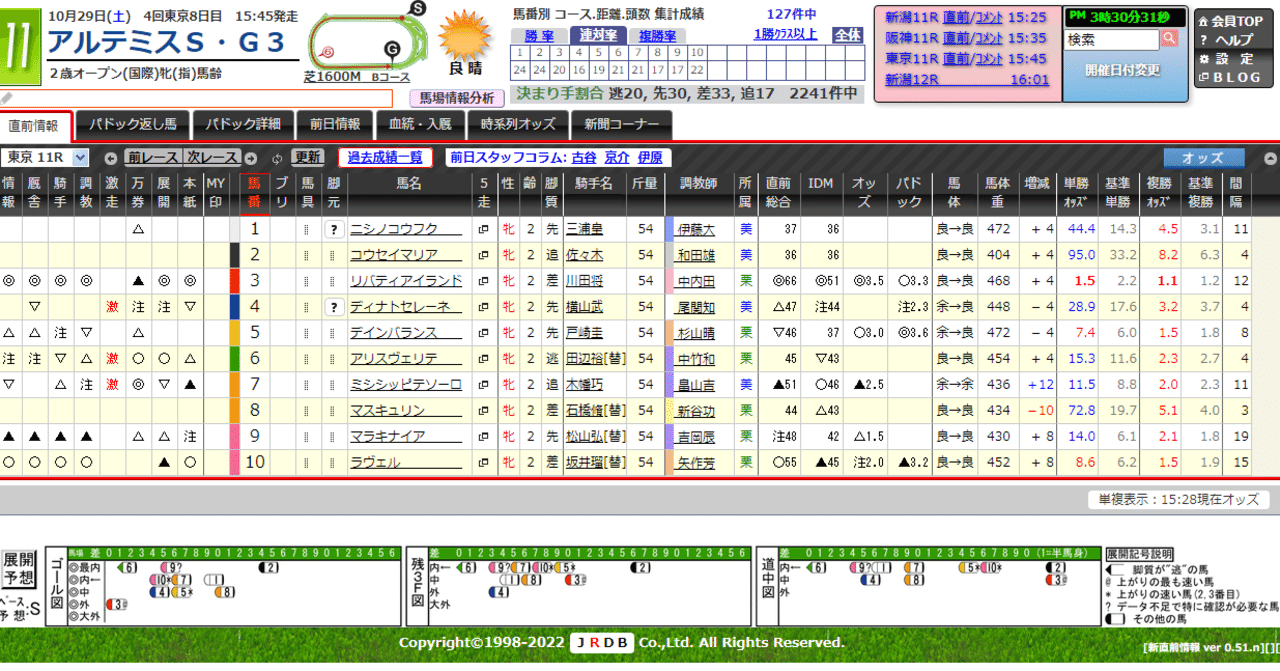
Task: Click the circular refresh arrow beside 更新
Action: [x=278, y=158]
